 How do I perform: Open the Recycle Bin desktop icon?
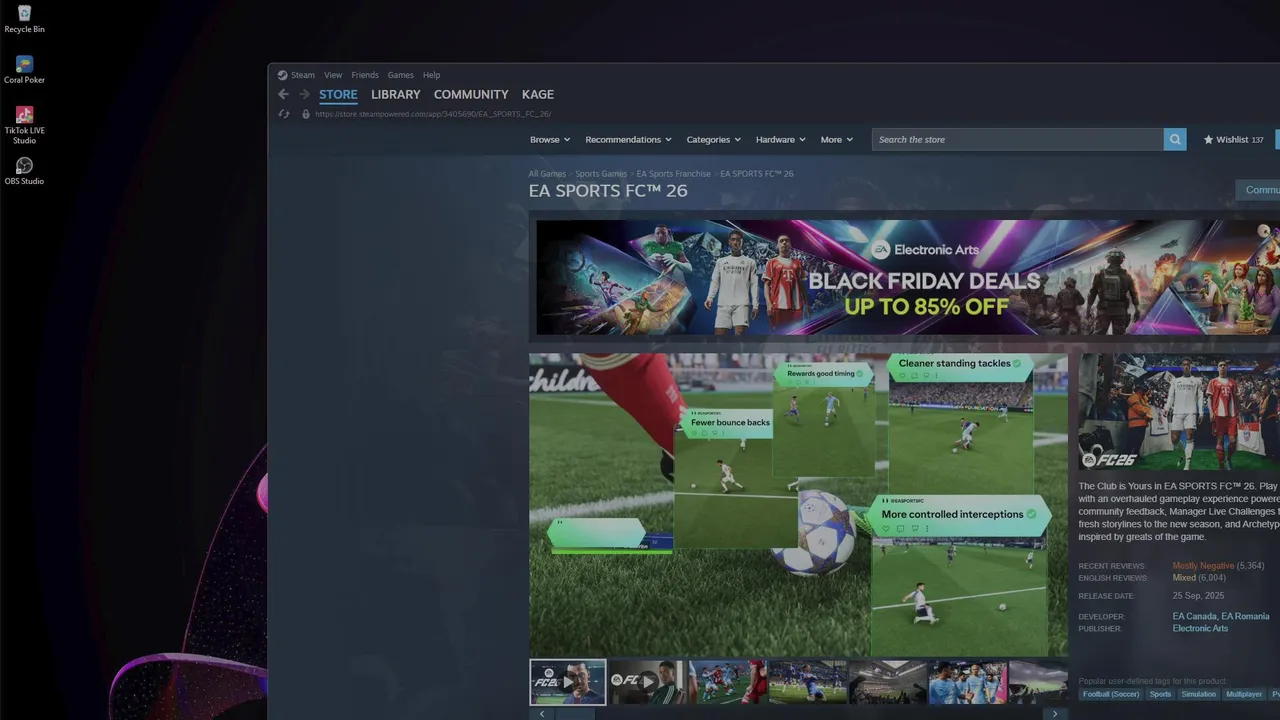(24, 19)
